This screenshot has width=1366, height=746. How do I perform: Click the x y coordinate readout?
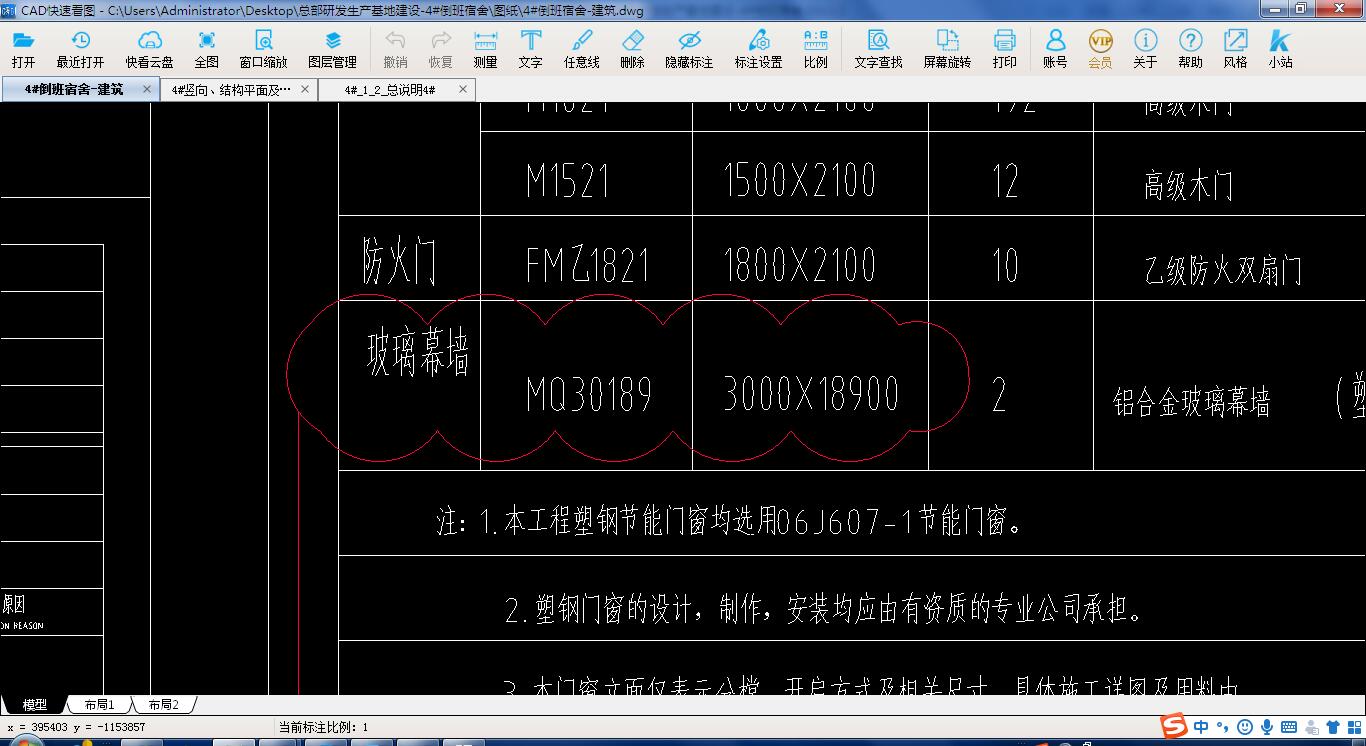(76, 727)
